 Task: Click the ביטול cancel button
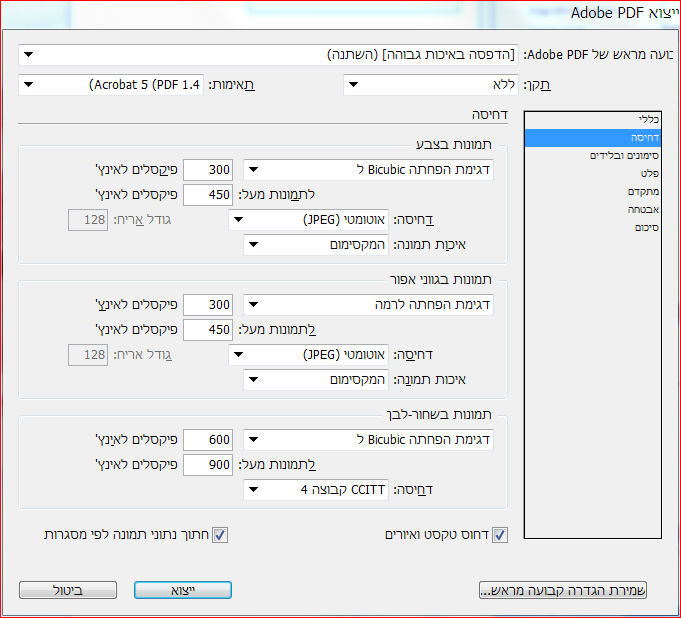(68, 590)
